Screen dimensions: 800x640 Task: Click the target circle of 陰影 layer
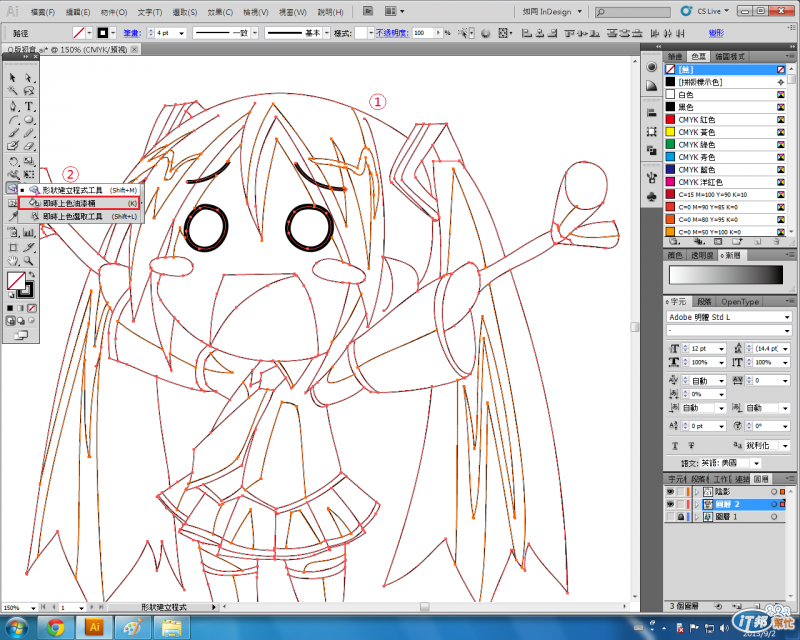tap(774, 491)
